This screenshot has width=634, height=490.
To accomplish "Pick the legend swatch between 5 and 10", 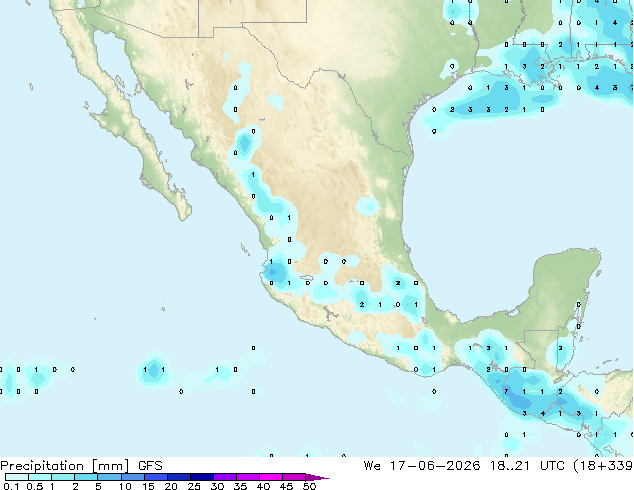I will pyautogui.click(x=109, y=477).
